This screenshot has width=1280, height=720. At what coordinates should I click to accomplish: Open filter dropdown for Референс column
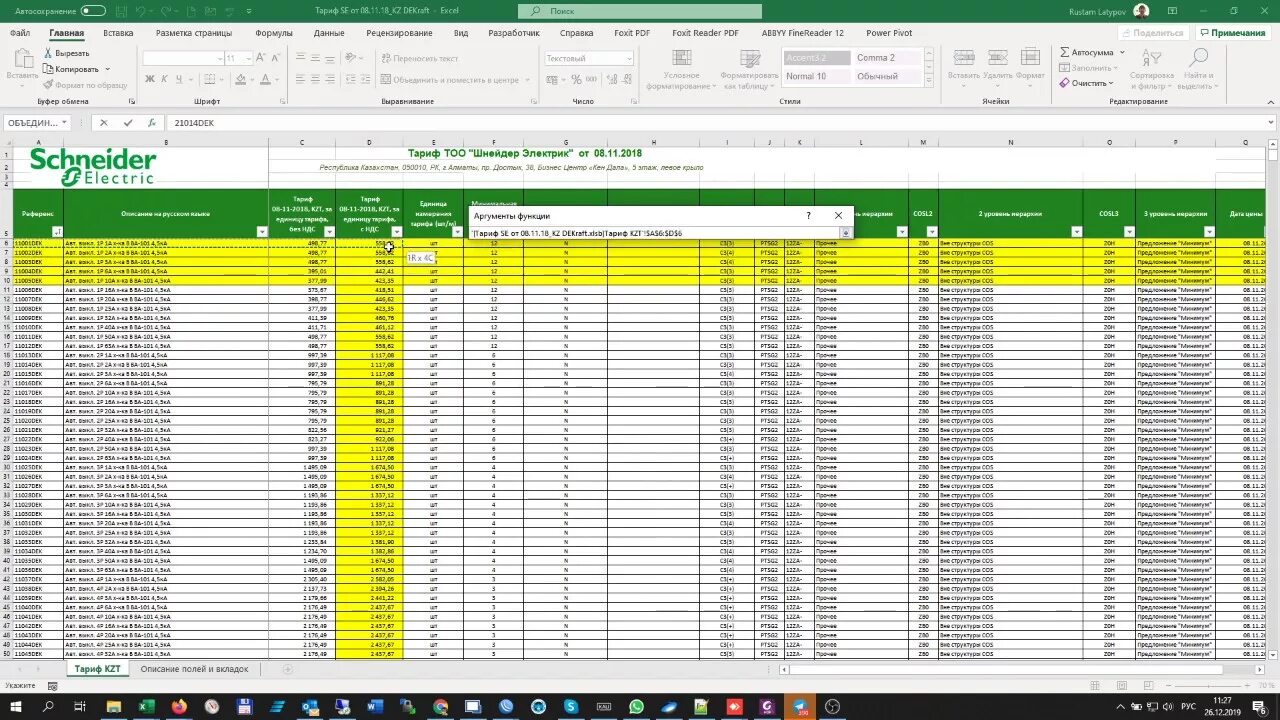56,232
